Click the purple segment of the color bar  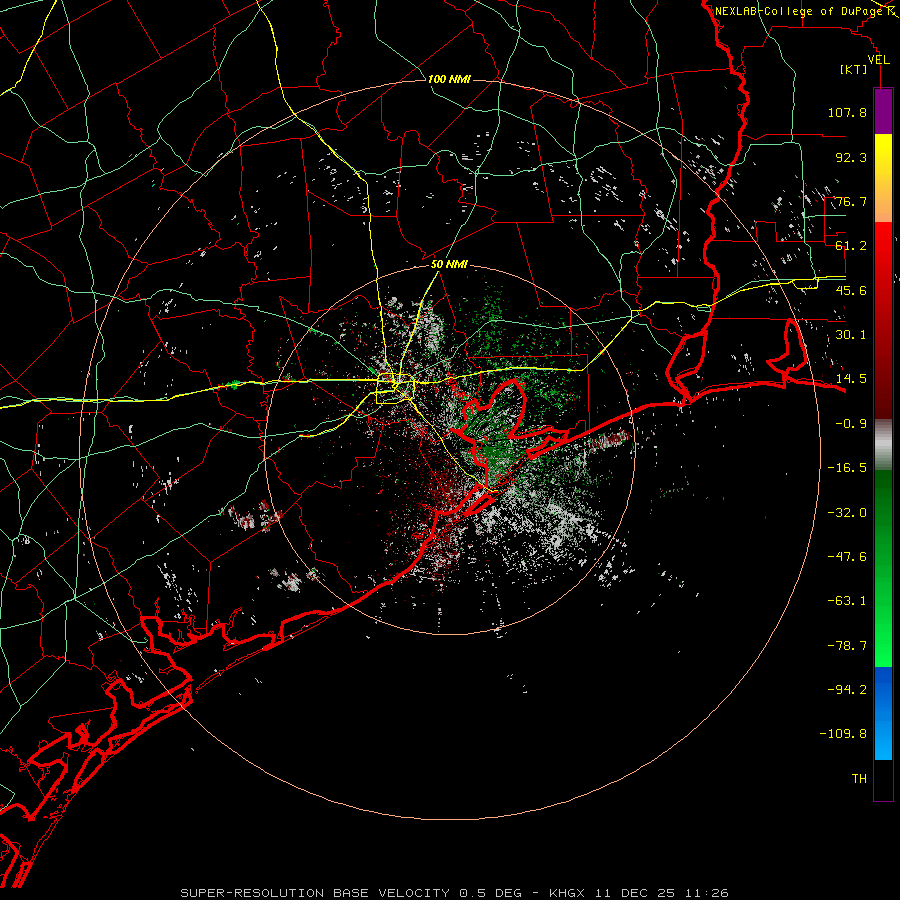click(883, 111)
